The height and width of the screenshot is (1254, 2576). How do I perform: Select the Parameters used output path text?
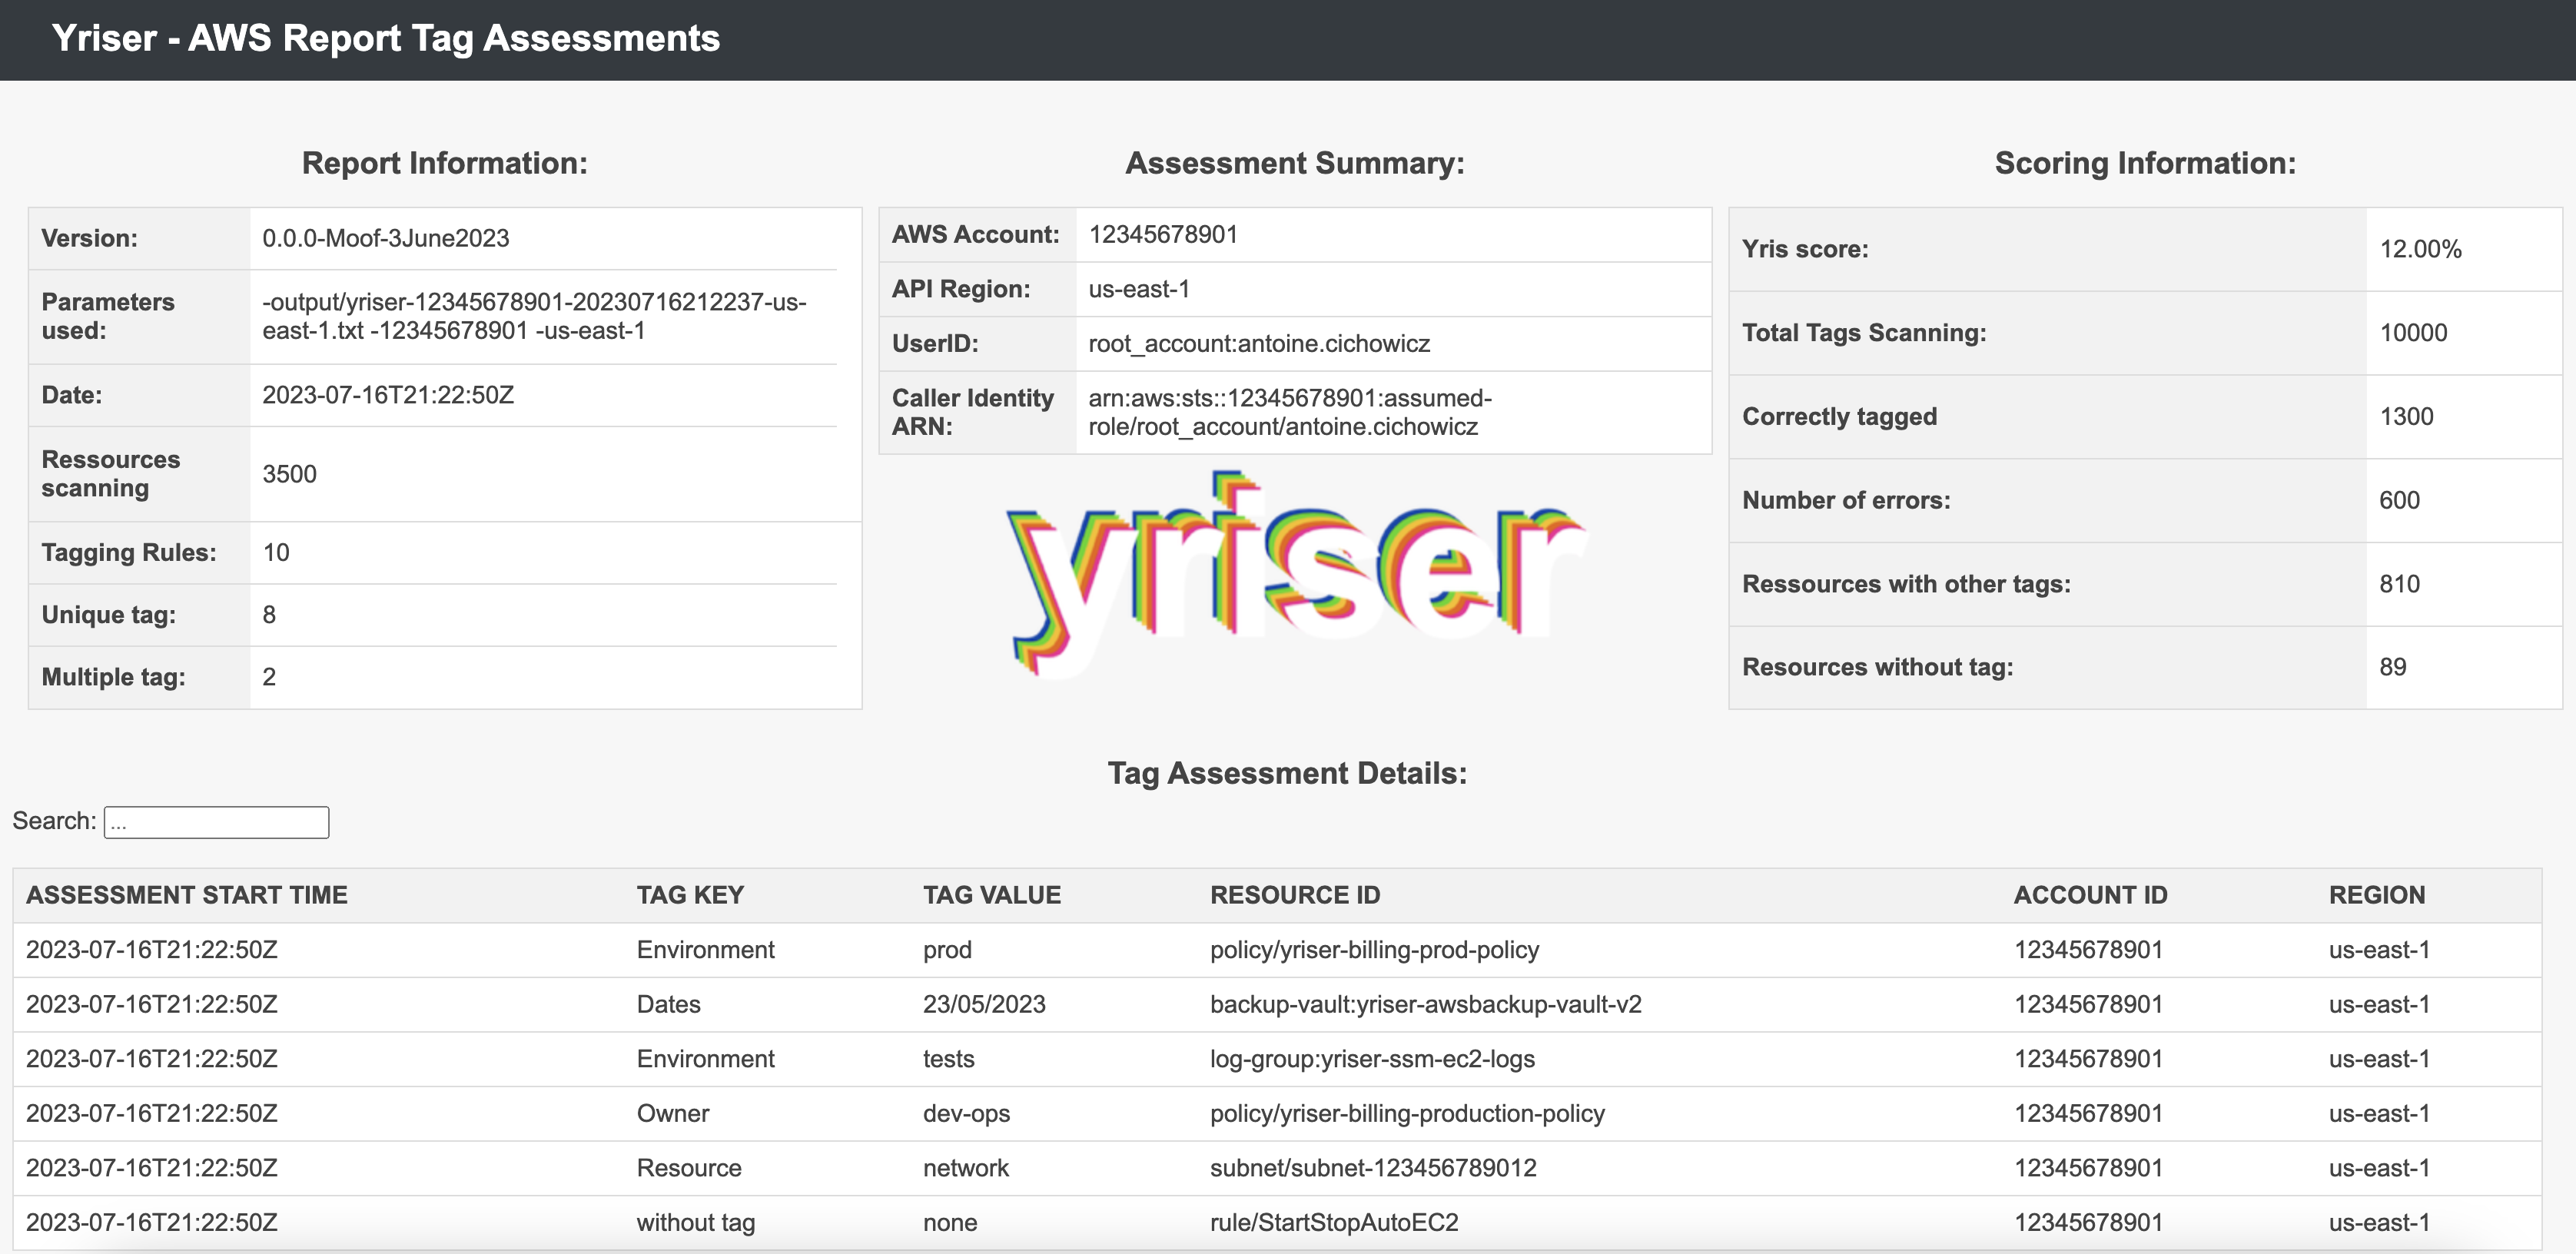click(x=534, y=316)
